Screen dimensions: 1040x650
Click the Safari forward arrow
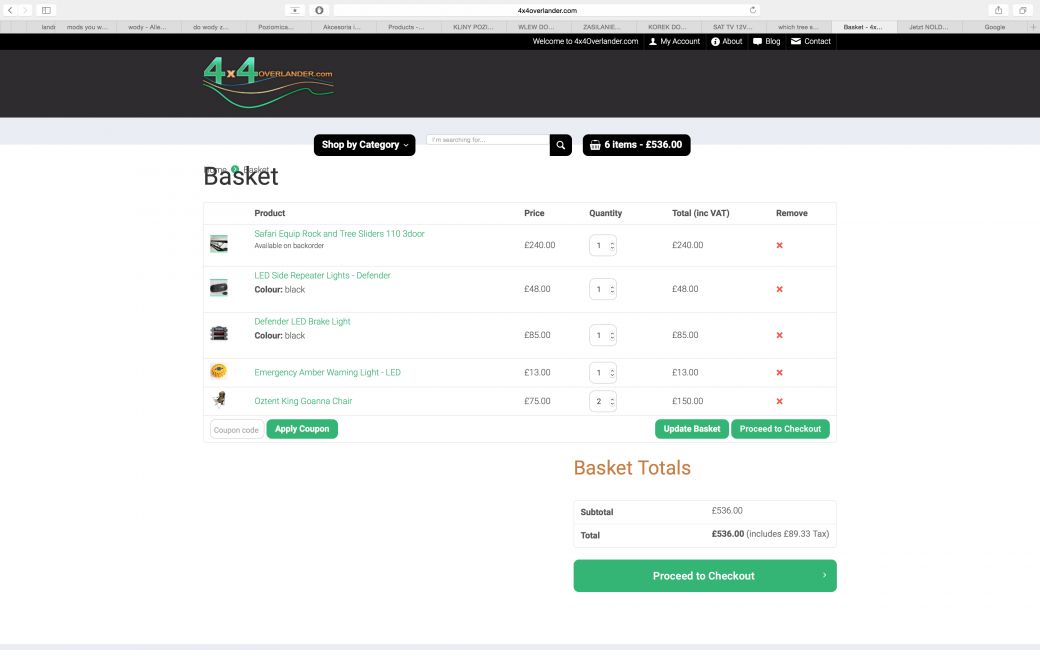25,10
